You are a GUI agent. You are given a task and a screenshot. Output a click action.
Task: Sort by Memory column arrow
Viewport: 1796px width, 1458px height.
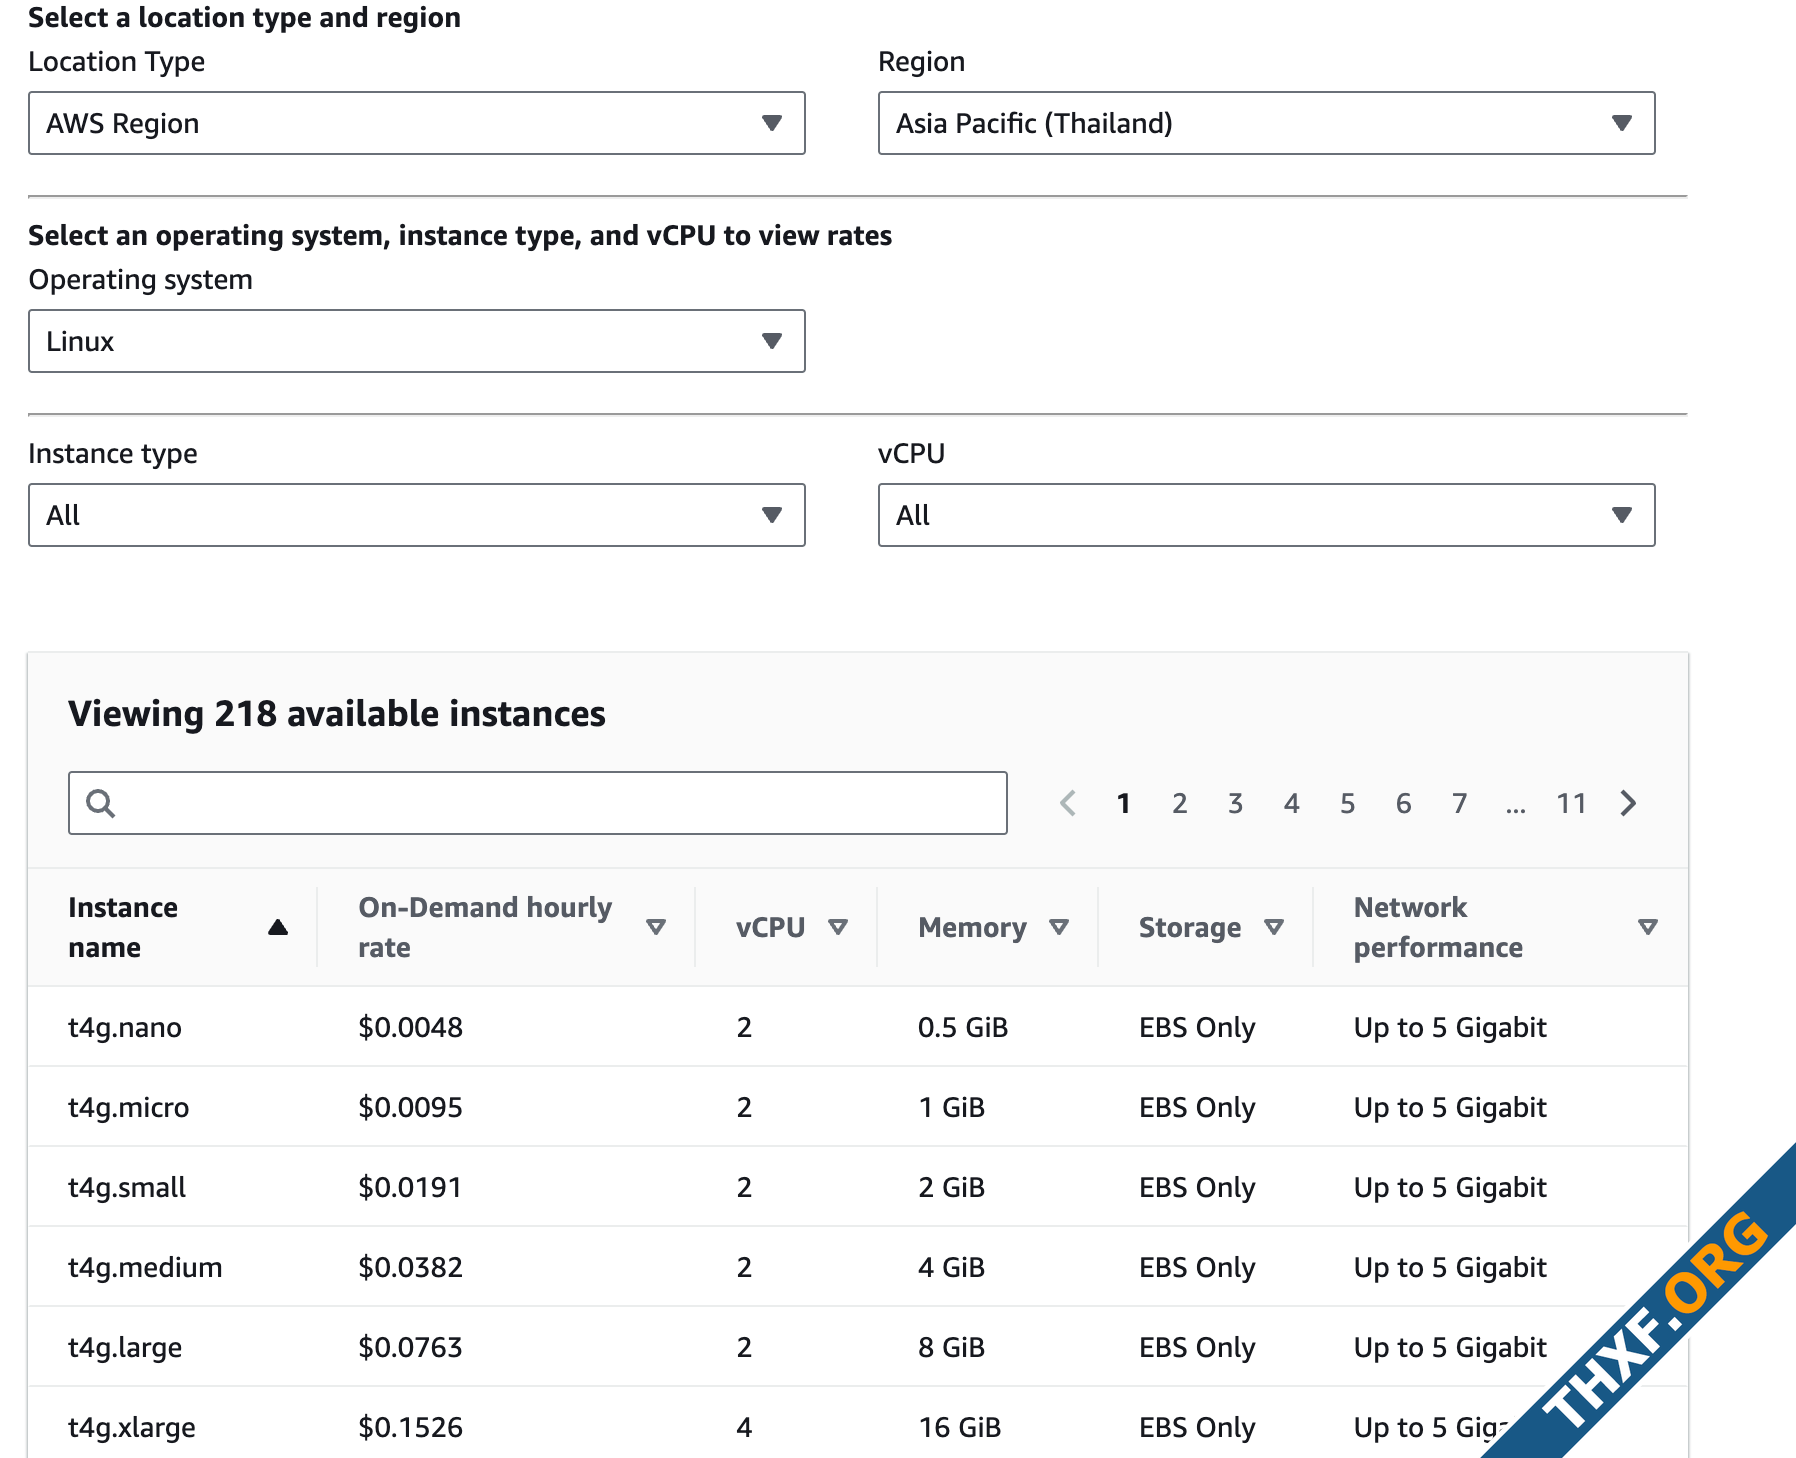1059,927
